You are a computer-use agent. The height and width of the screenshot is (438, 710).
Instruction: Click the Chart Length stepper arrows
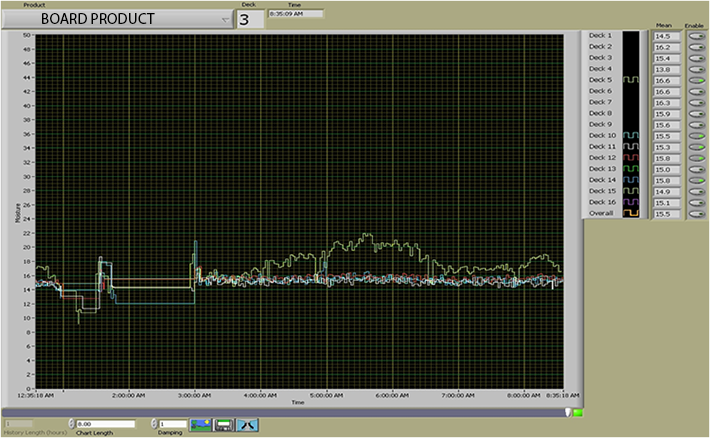pos(71,424)
